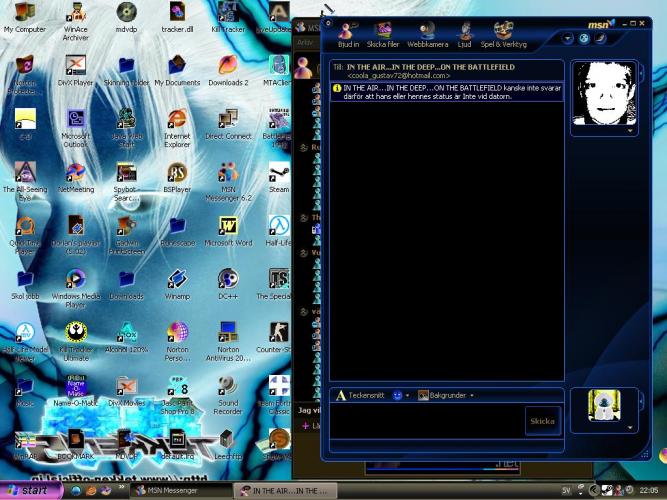Click in the chat message input box

coord(428,421)
